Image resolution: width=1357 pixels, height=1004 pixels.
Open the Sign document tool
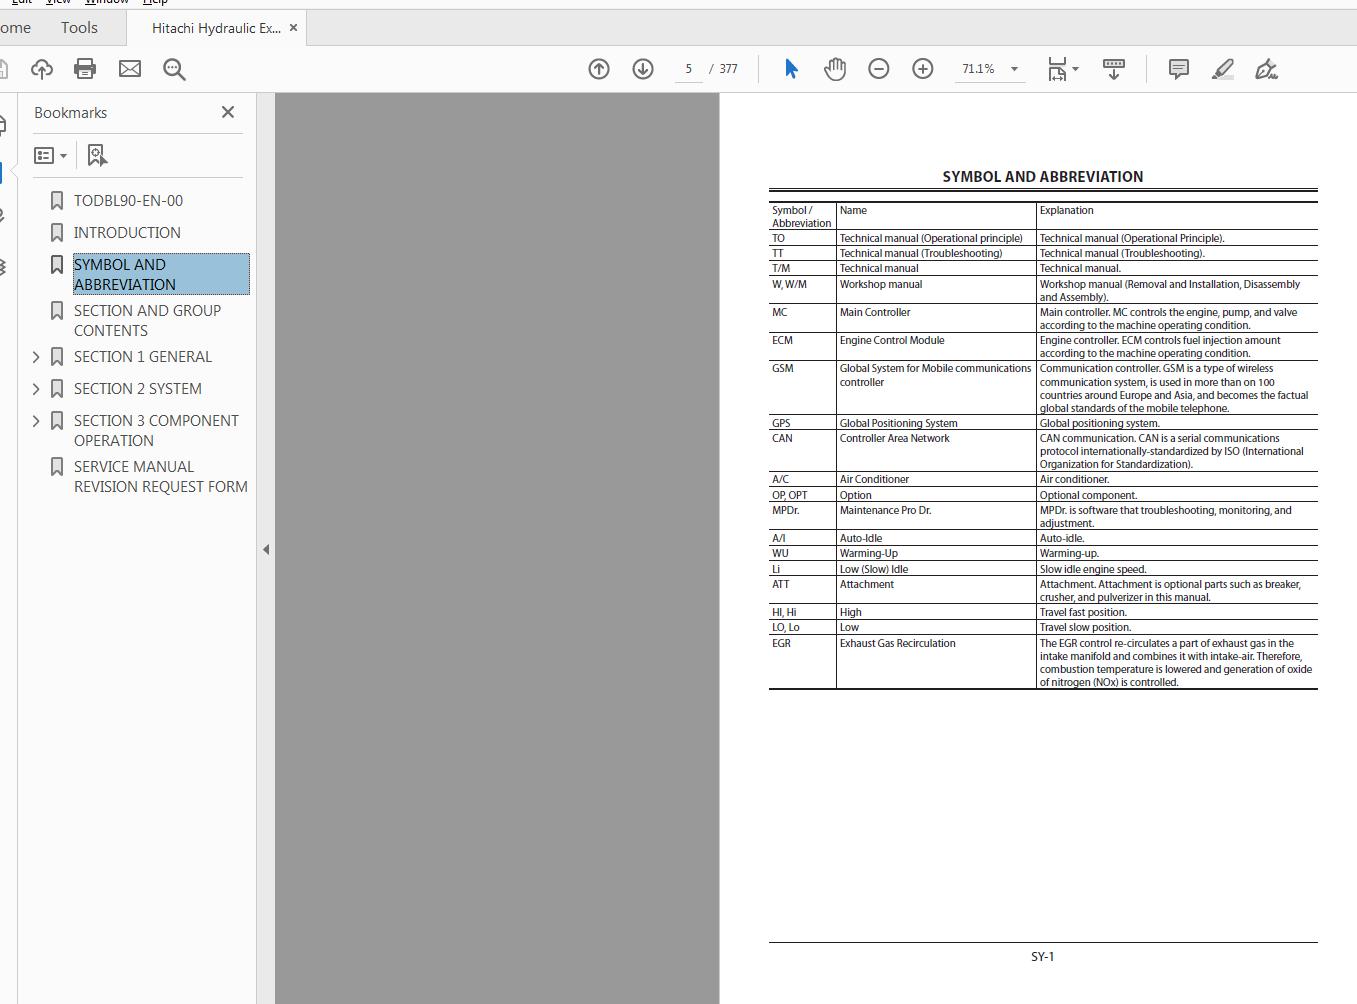[1267, 69]
